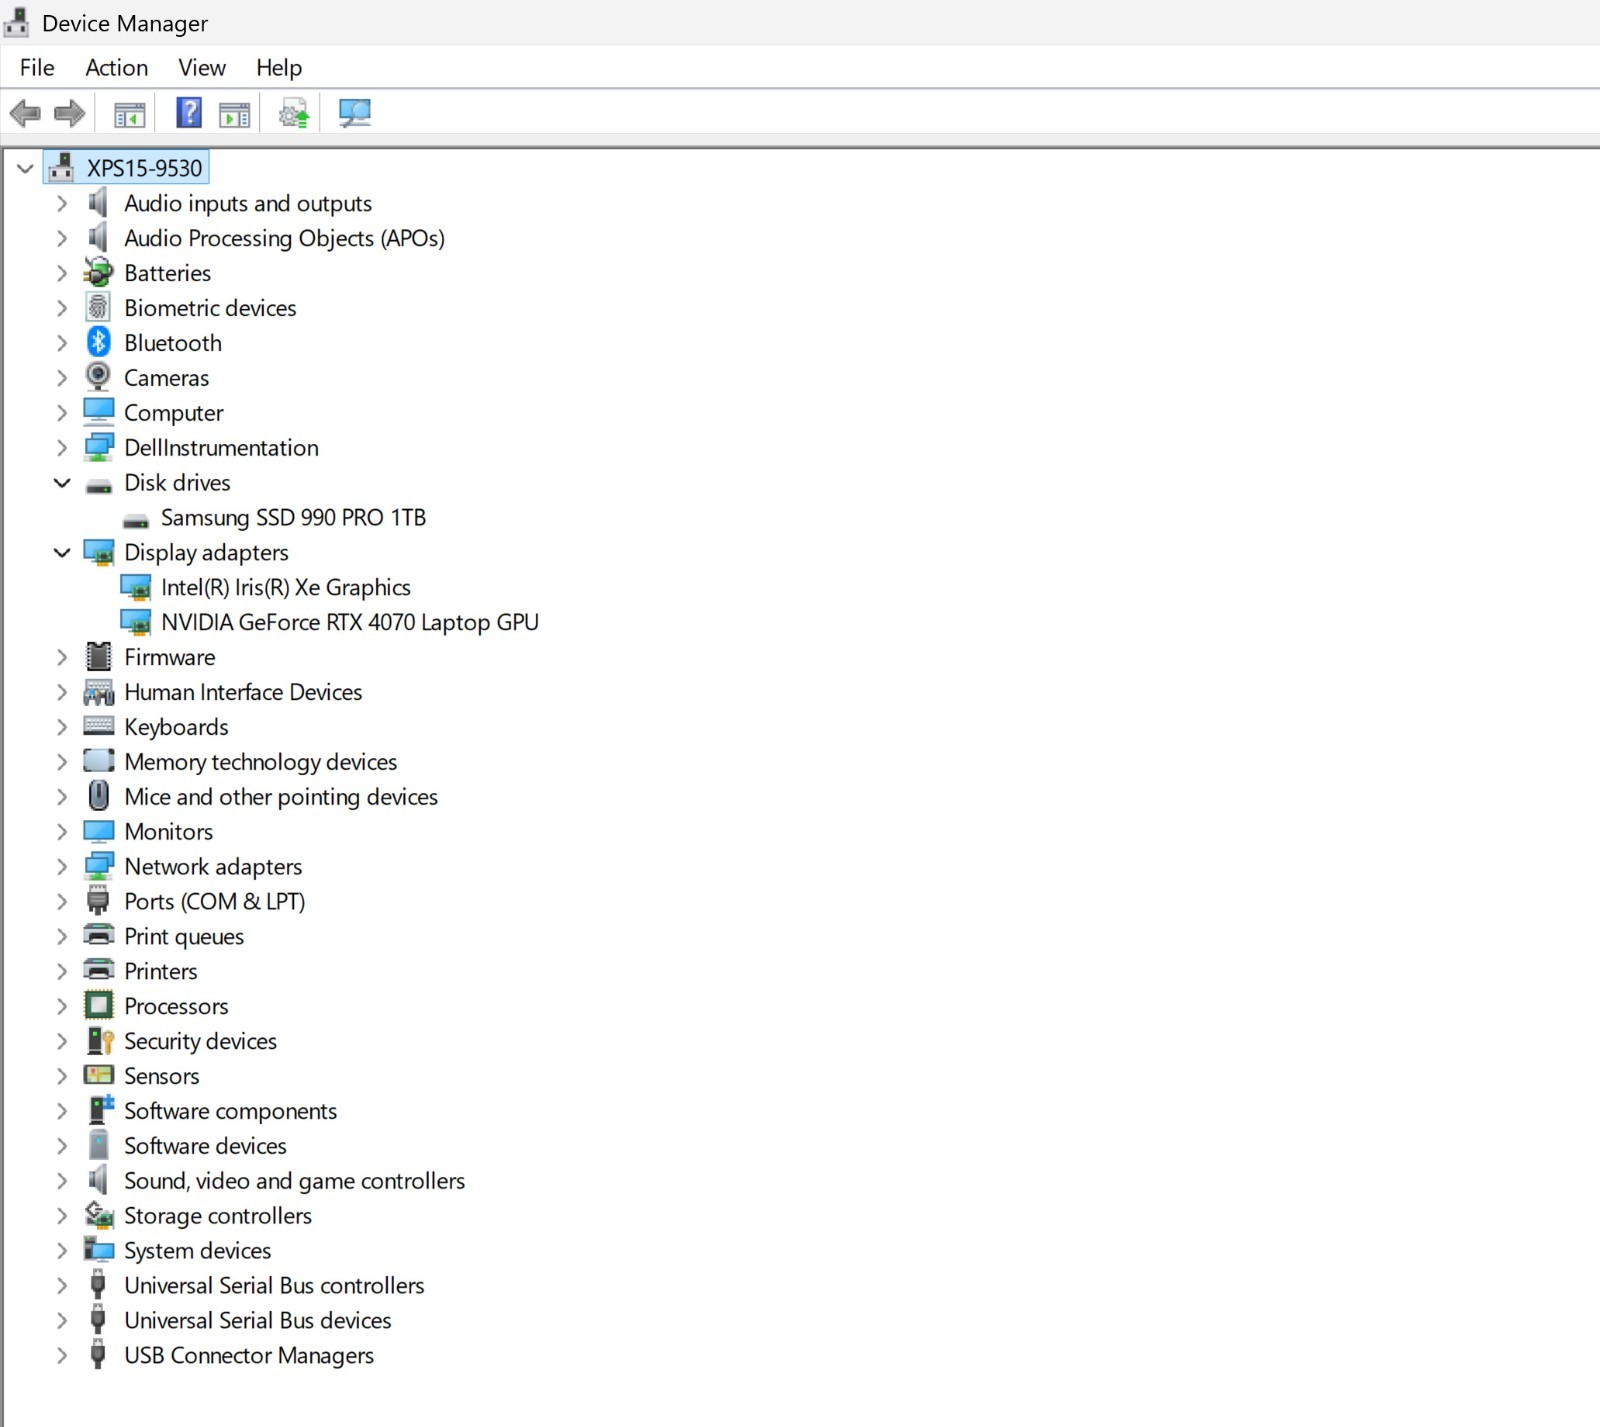Select the Network adapters label
This screenshot has height=1427, width=1600.
(x=213, y=866)
